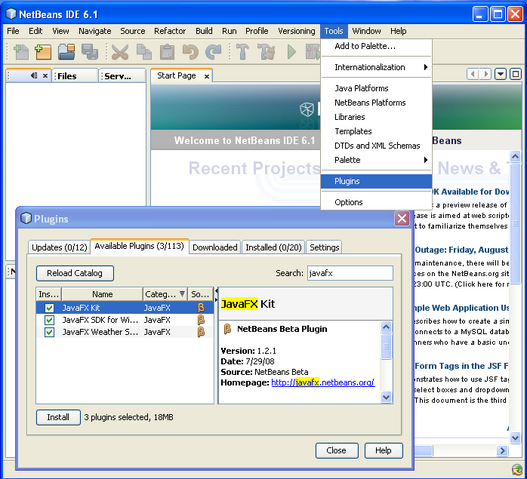Image resolution: width=527 pixels, height=479 pixels.
Task: Open the Refactor menu
Action: point(170,31)
